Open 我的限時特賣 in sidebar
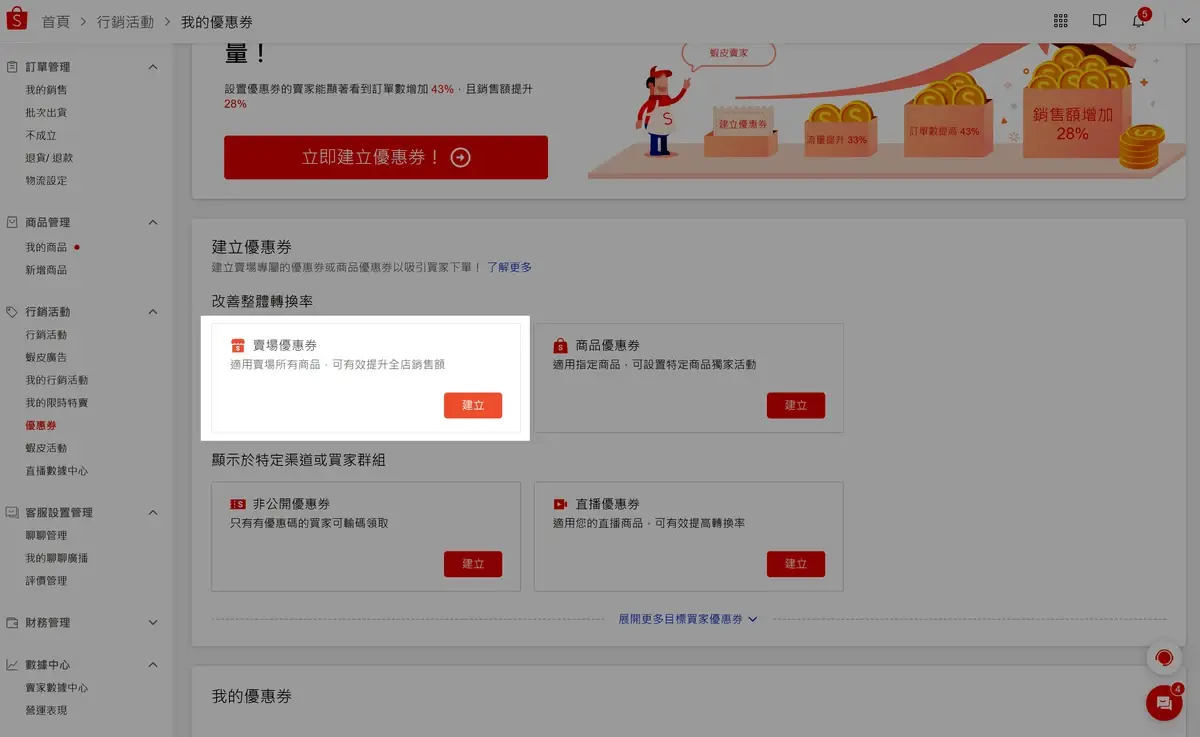The height and width of the screenshot is (737, 1200). pyautogui.click(x=57, y=403)
